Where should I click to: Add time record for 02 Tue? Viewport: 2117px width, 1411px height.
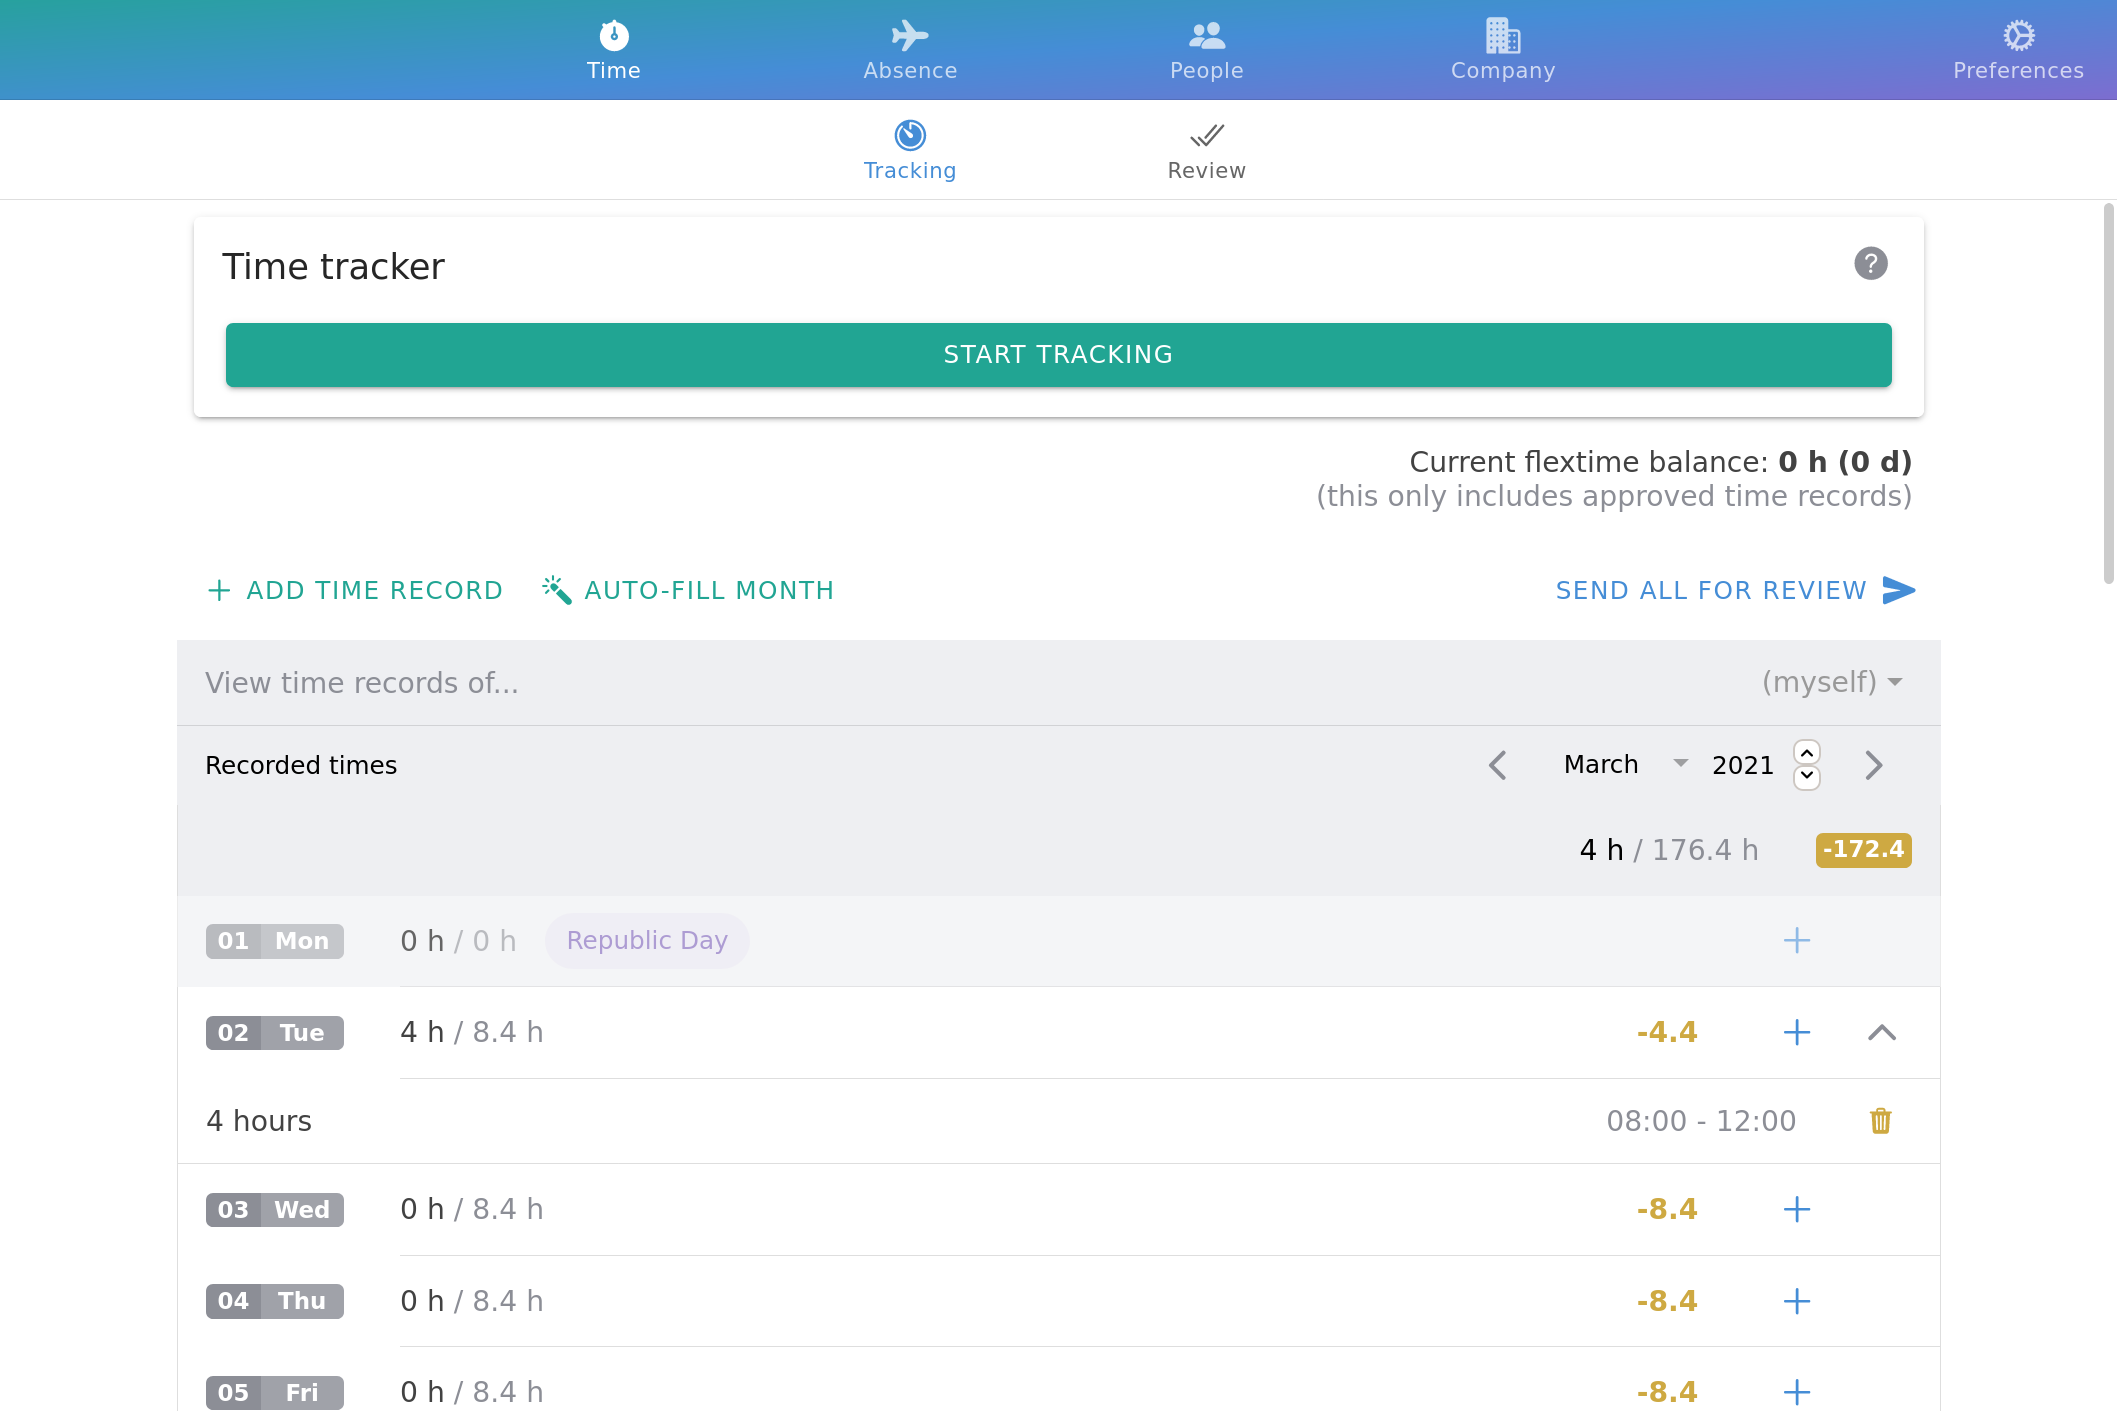(1797, 1032)
